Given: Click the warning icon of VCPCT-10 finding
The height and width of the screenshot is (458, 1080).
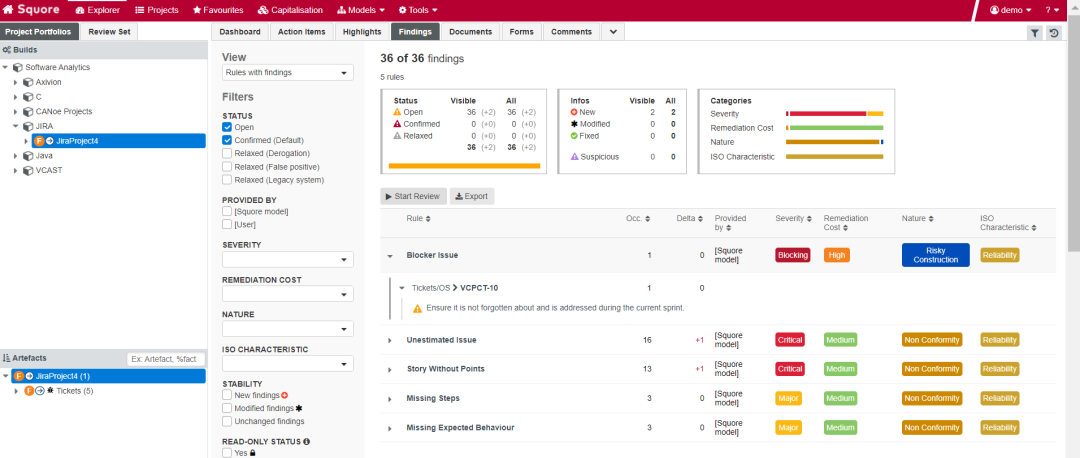Looking at the screenshot, I should [417, 309].
